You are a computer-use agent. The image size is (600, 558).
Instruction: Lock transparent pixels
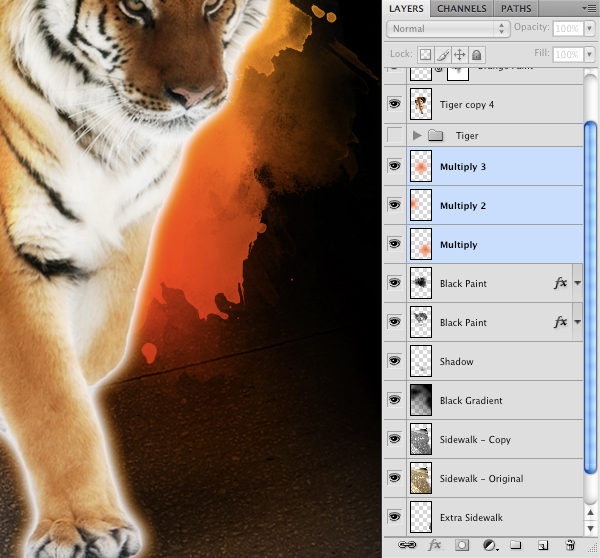(425, 55)
